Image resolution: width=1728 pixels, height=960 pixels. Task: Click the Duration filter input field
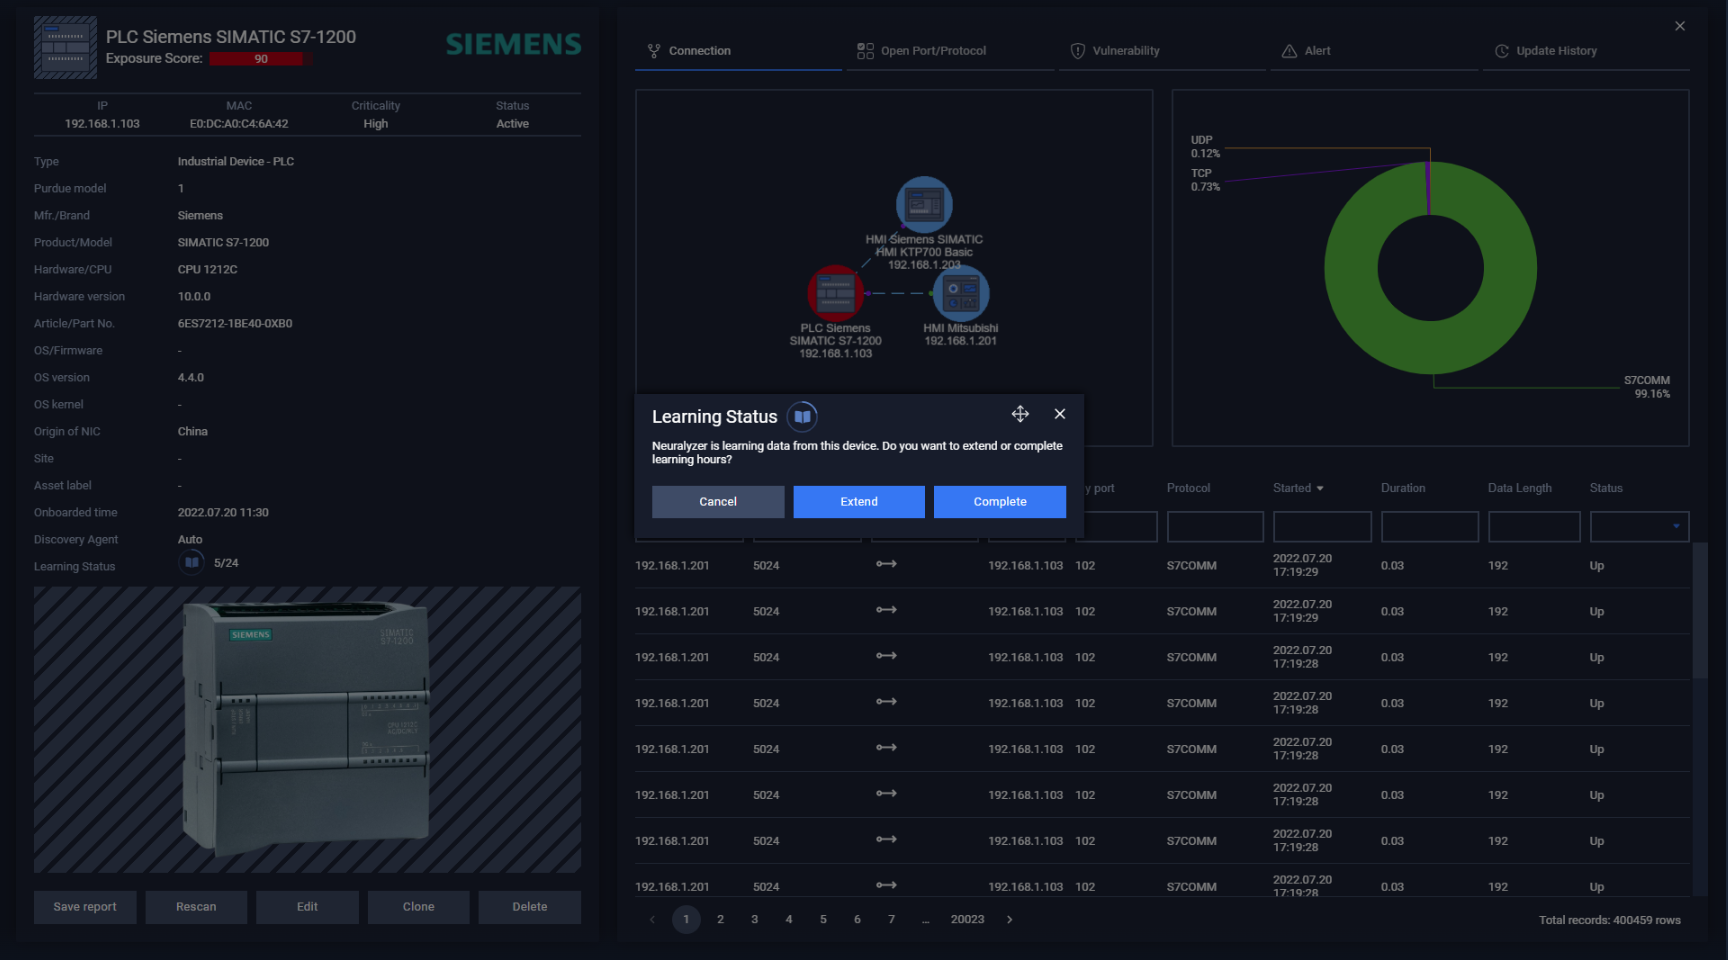pos(1430,526)
